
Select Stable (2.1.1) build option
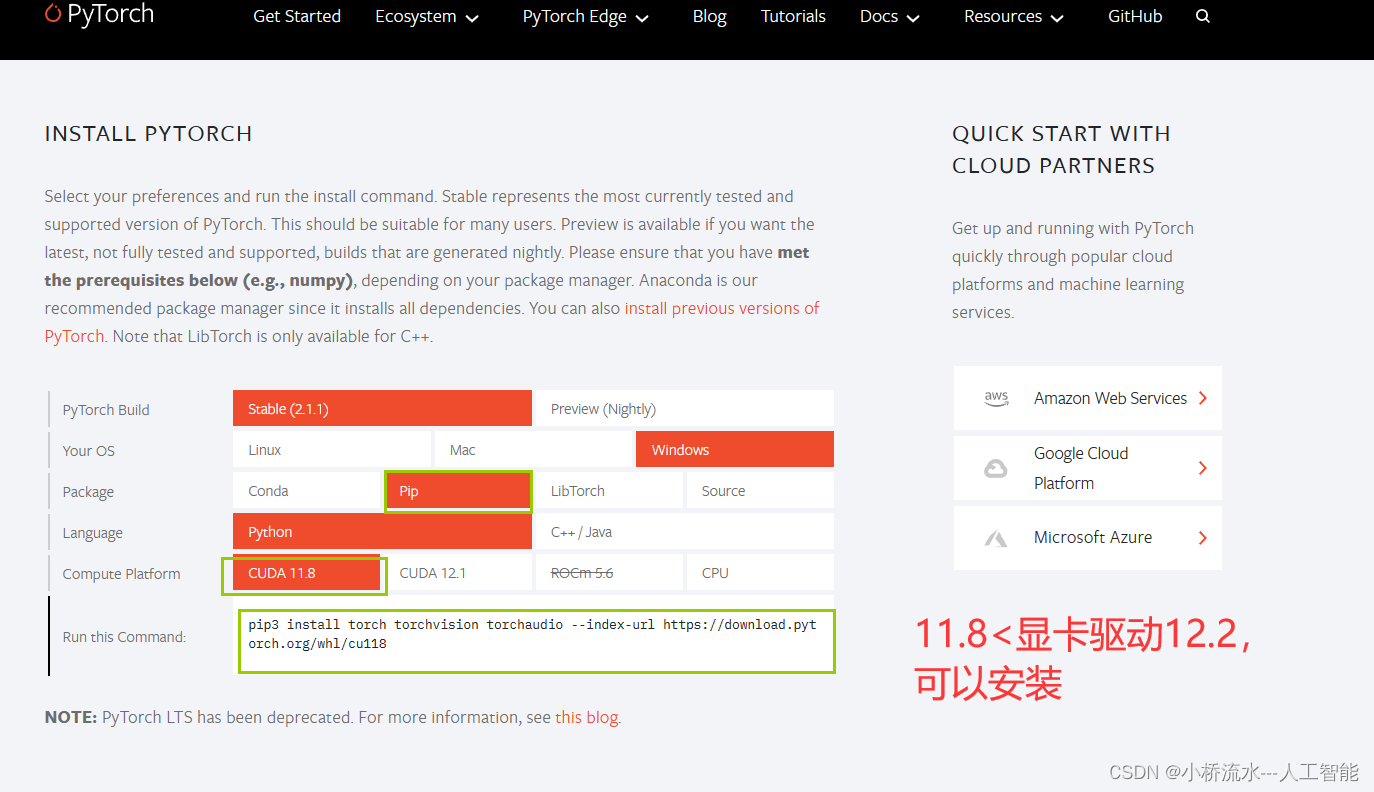point(382,408)
